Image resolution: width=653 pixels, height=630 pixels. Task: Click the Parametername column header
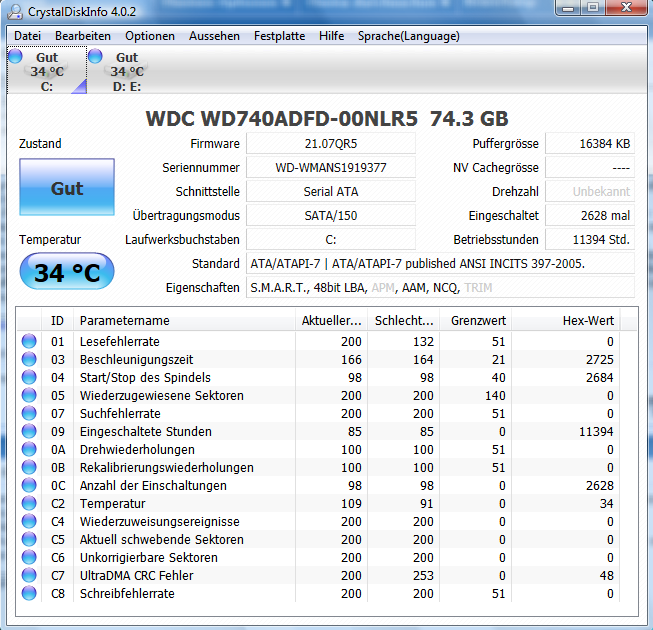pos(184,321)
